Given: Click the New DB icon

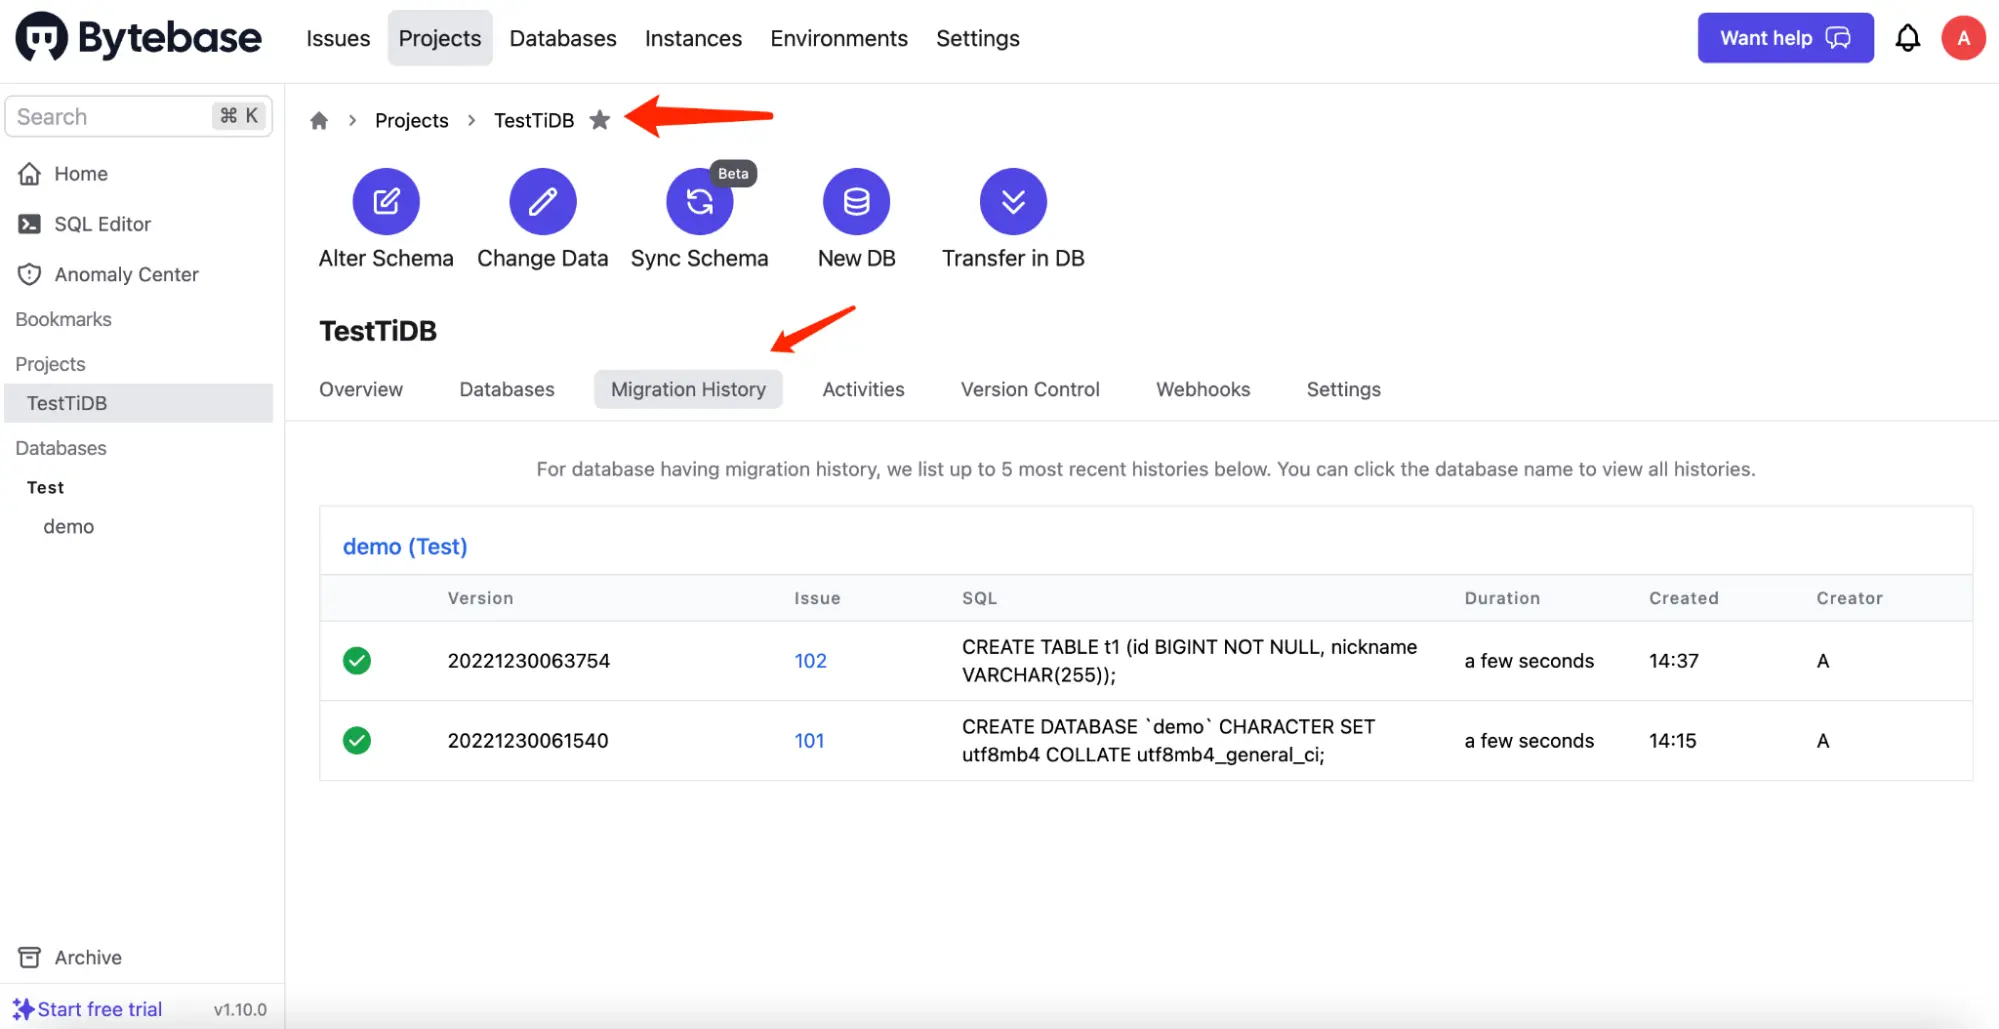Looking at the screenshot, I should [x=856, y=201].
